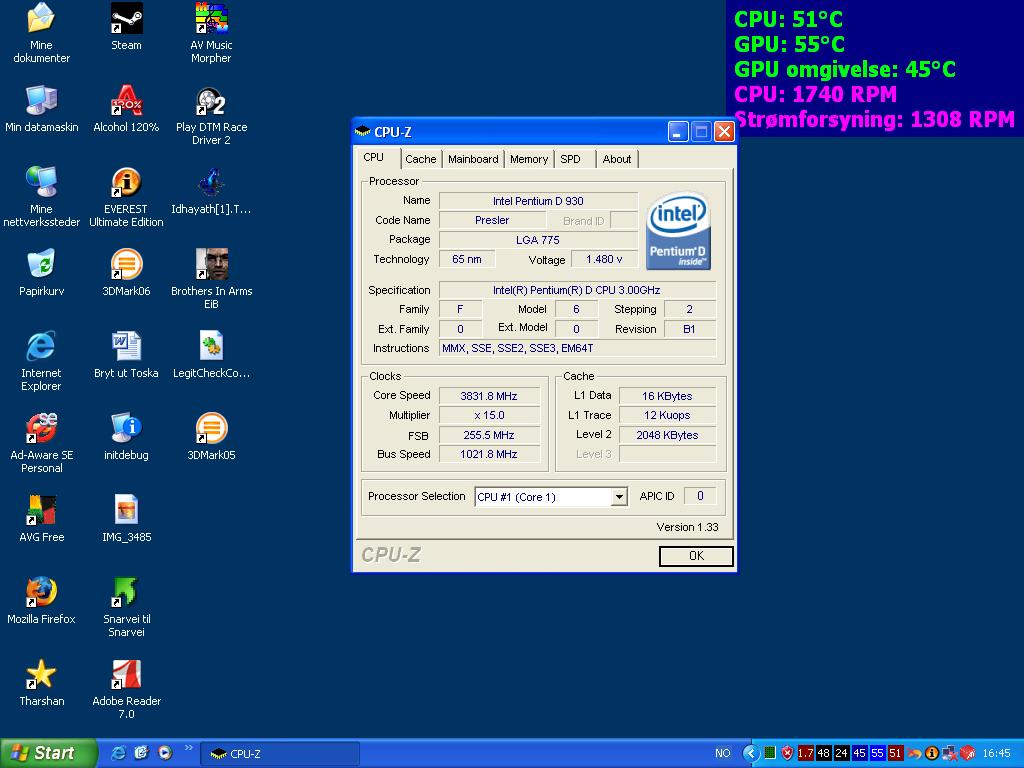The image size is (1024, 768).
Task: Click the tray clock showing 16:45
Action: tap(997, 753)
